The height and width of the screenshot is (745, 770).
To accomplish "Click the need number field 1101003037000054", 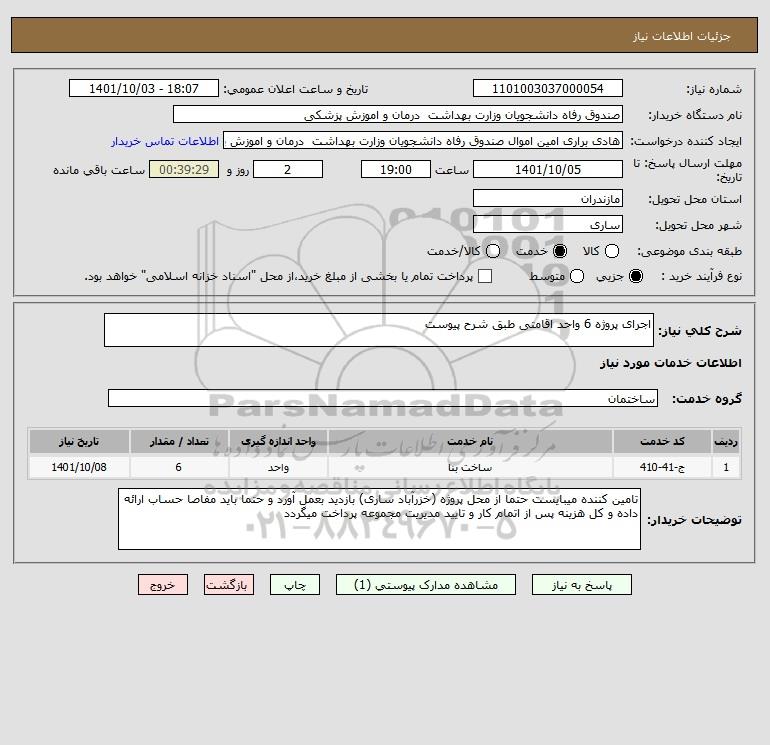I will click(x=548, y=88).
